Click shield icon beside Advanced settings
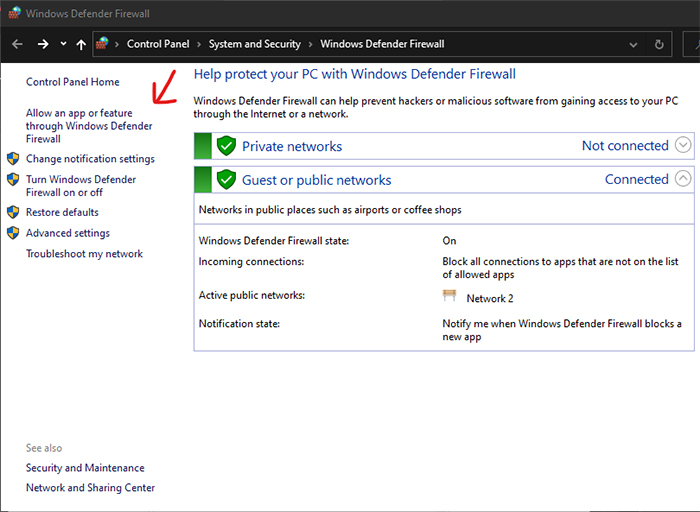 tap(13, 233)
